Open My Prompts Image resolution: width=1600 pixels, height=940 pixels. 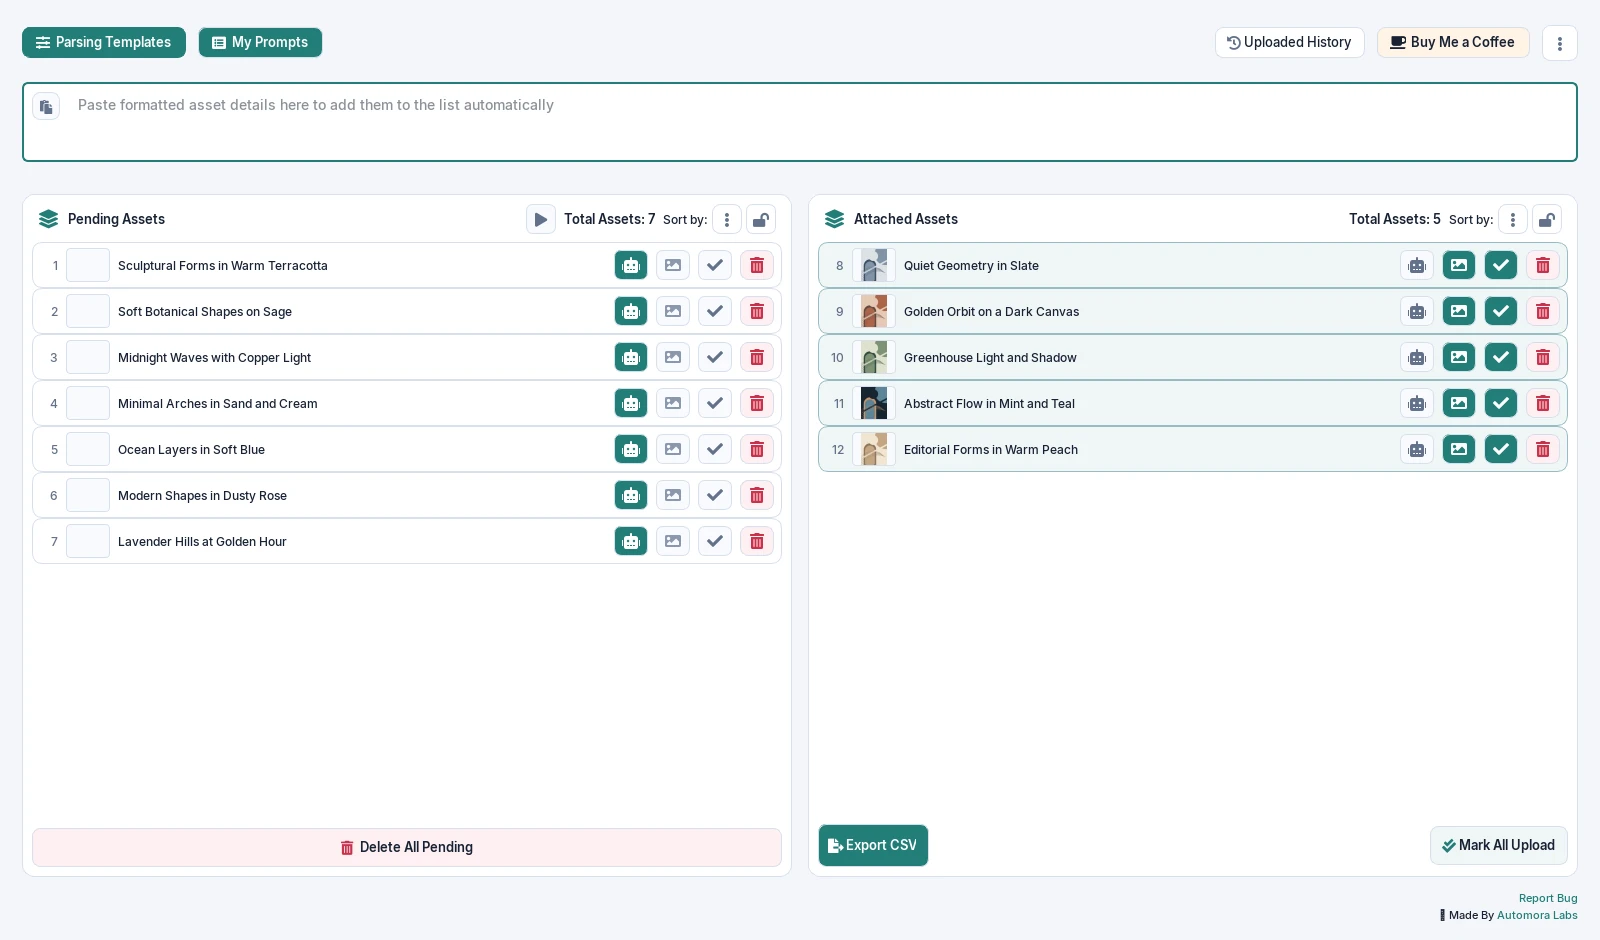(x=260, y=42)
